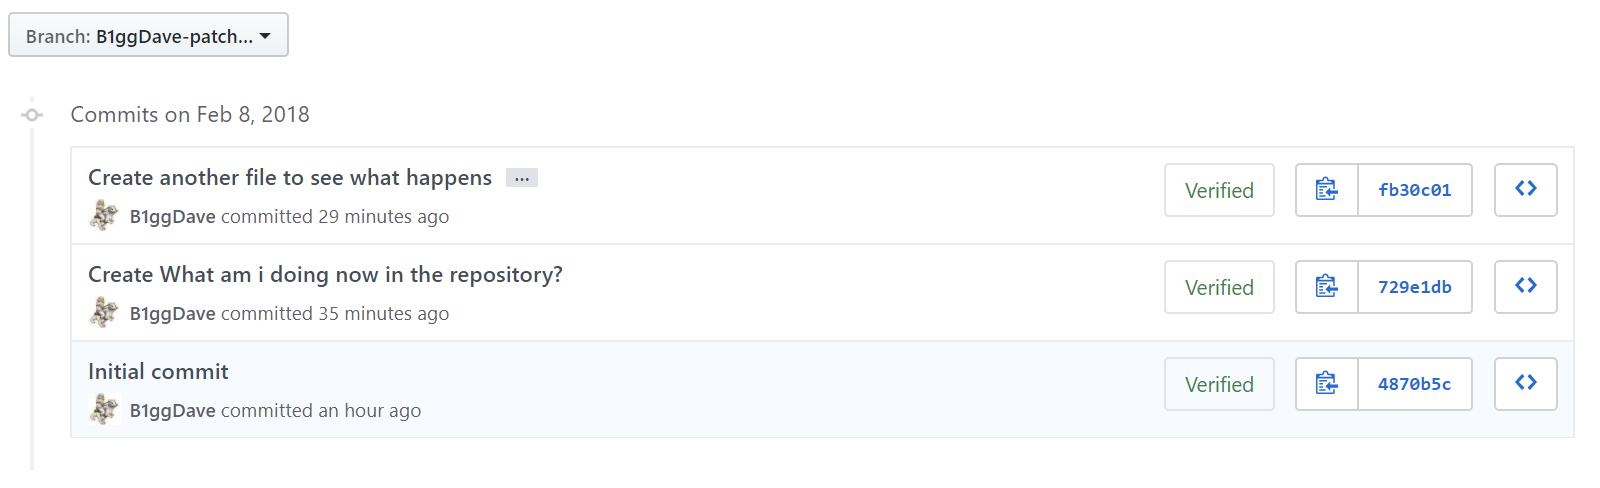Copy full SHA for commit fb30c01

coord(1327,190)
